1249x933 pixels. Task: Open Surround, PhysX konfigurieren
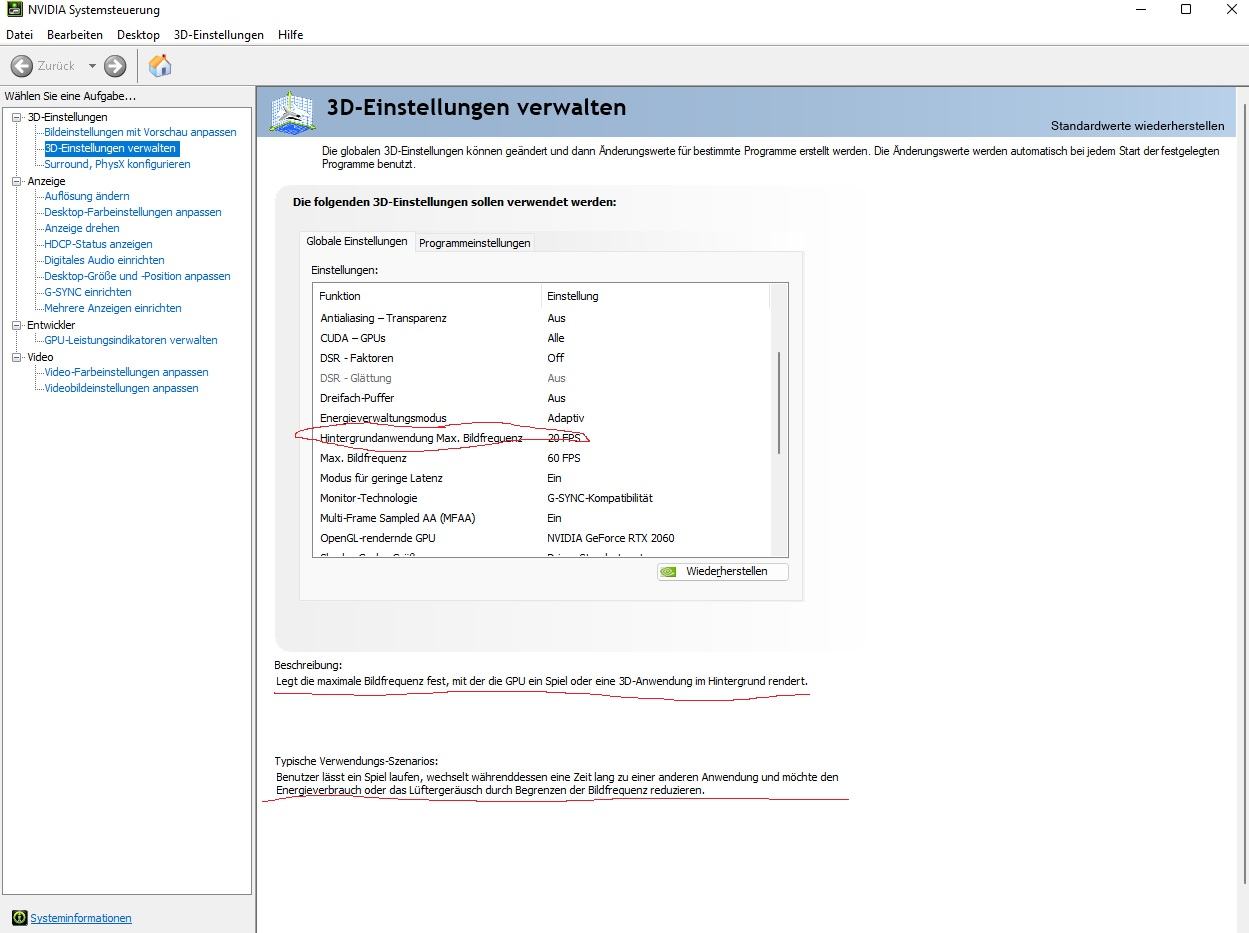tap(117, 164)
